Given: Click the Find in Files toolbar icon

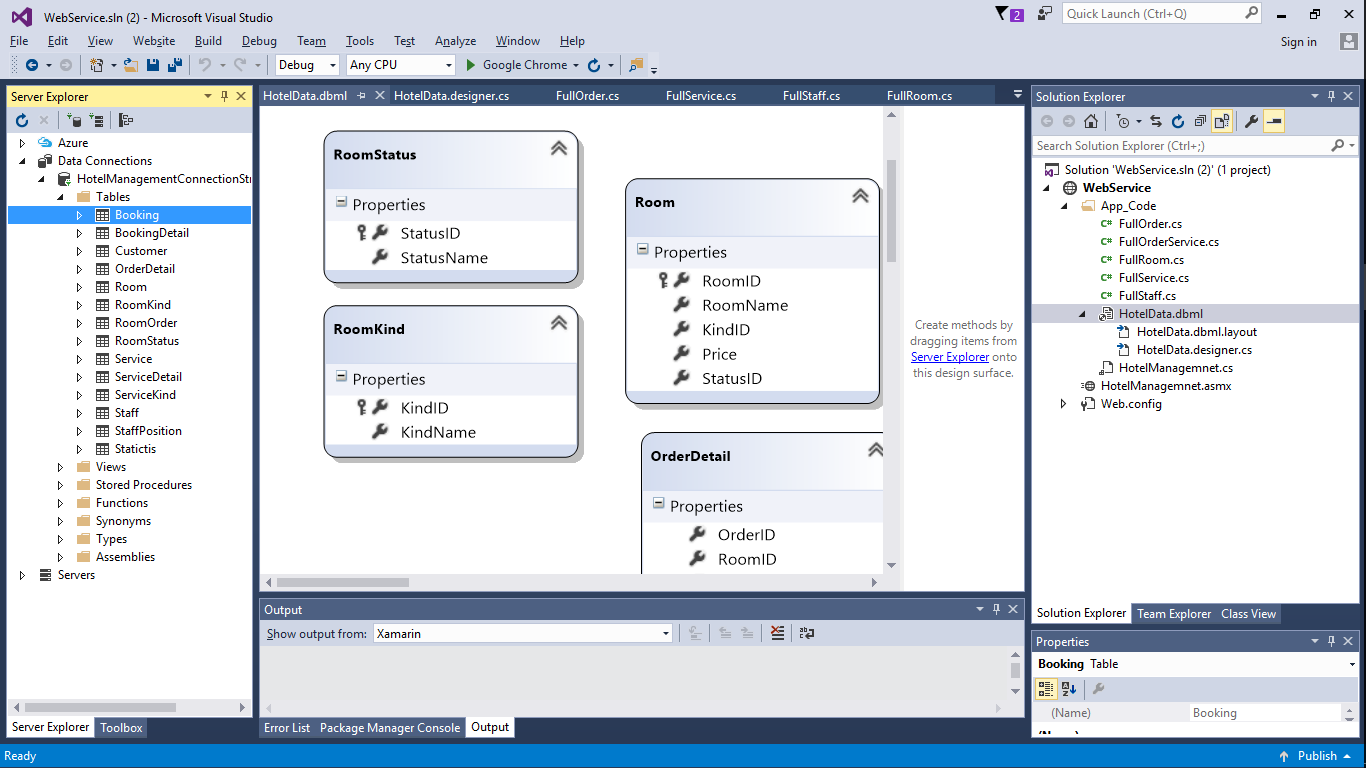Looking at the screenshot, I should pyautogui.click(x=636, y=65).
